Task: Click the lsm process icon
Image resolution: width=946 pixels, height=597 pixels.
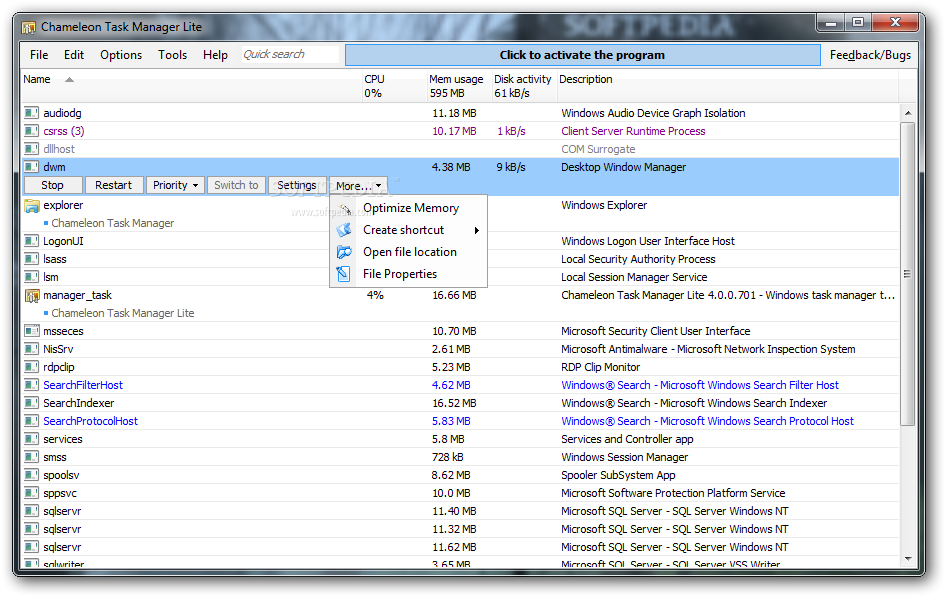Action: [x=31, y=277]
